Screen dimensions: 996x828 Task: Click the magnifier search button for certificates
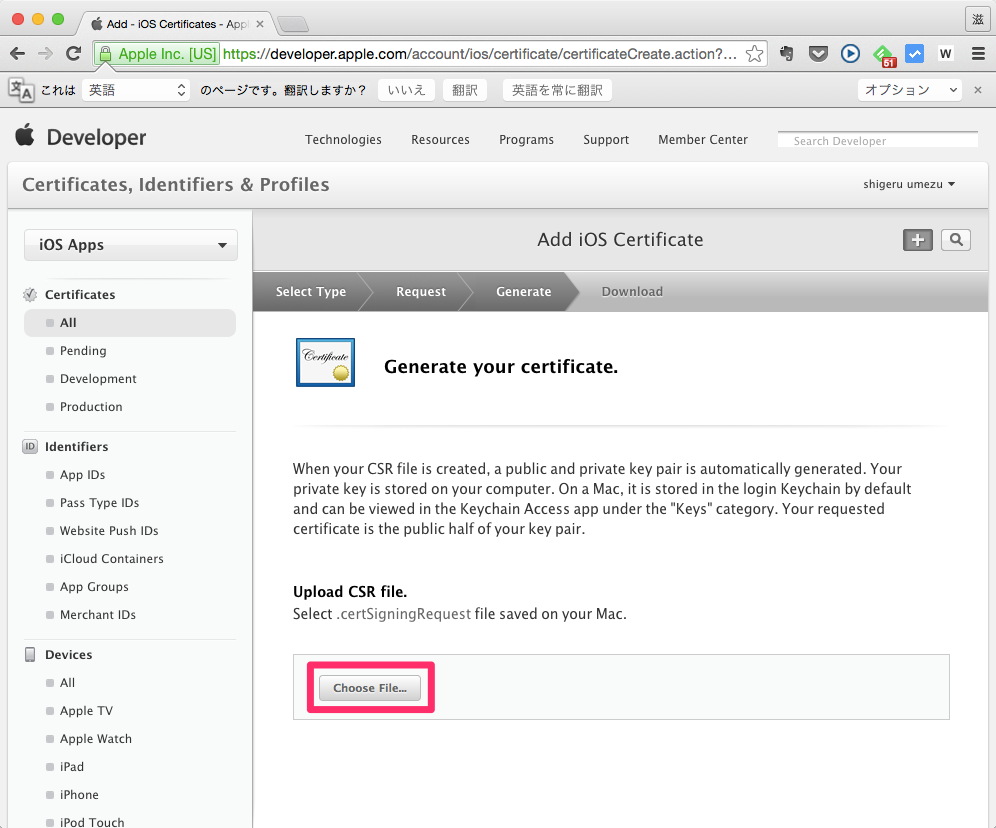[x=955, y=240]
